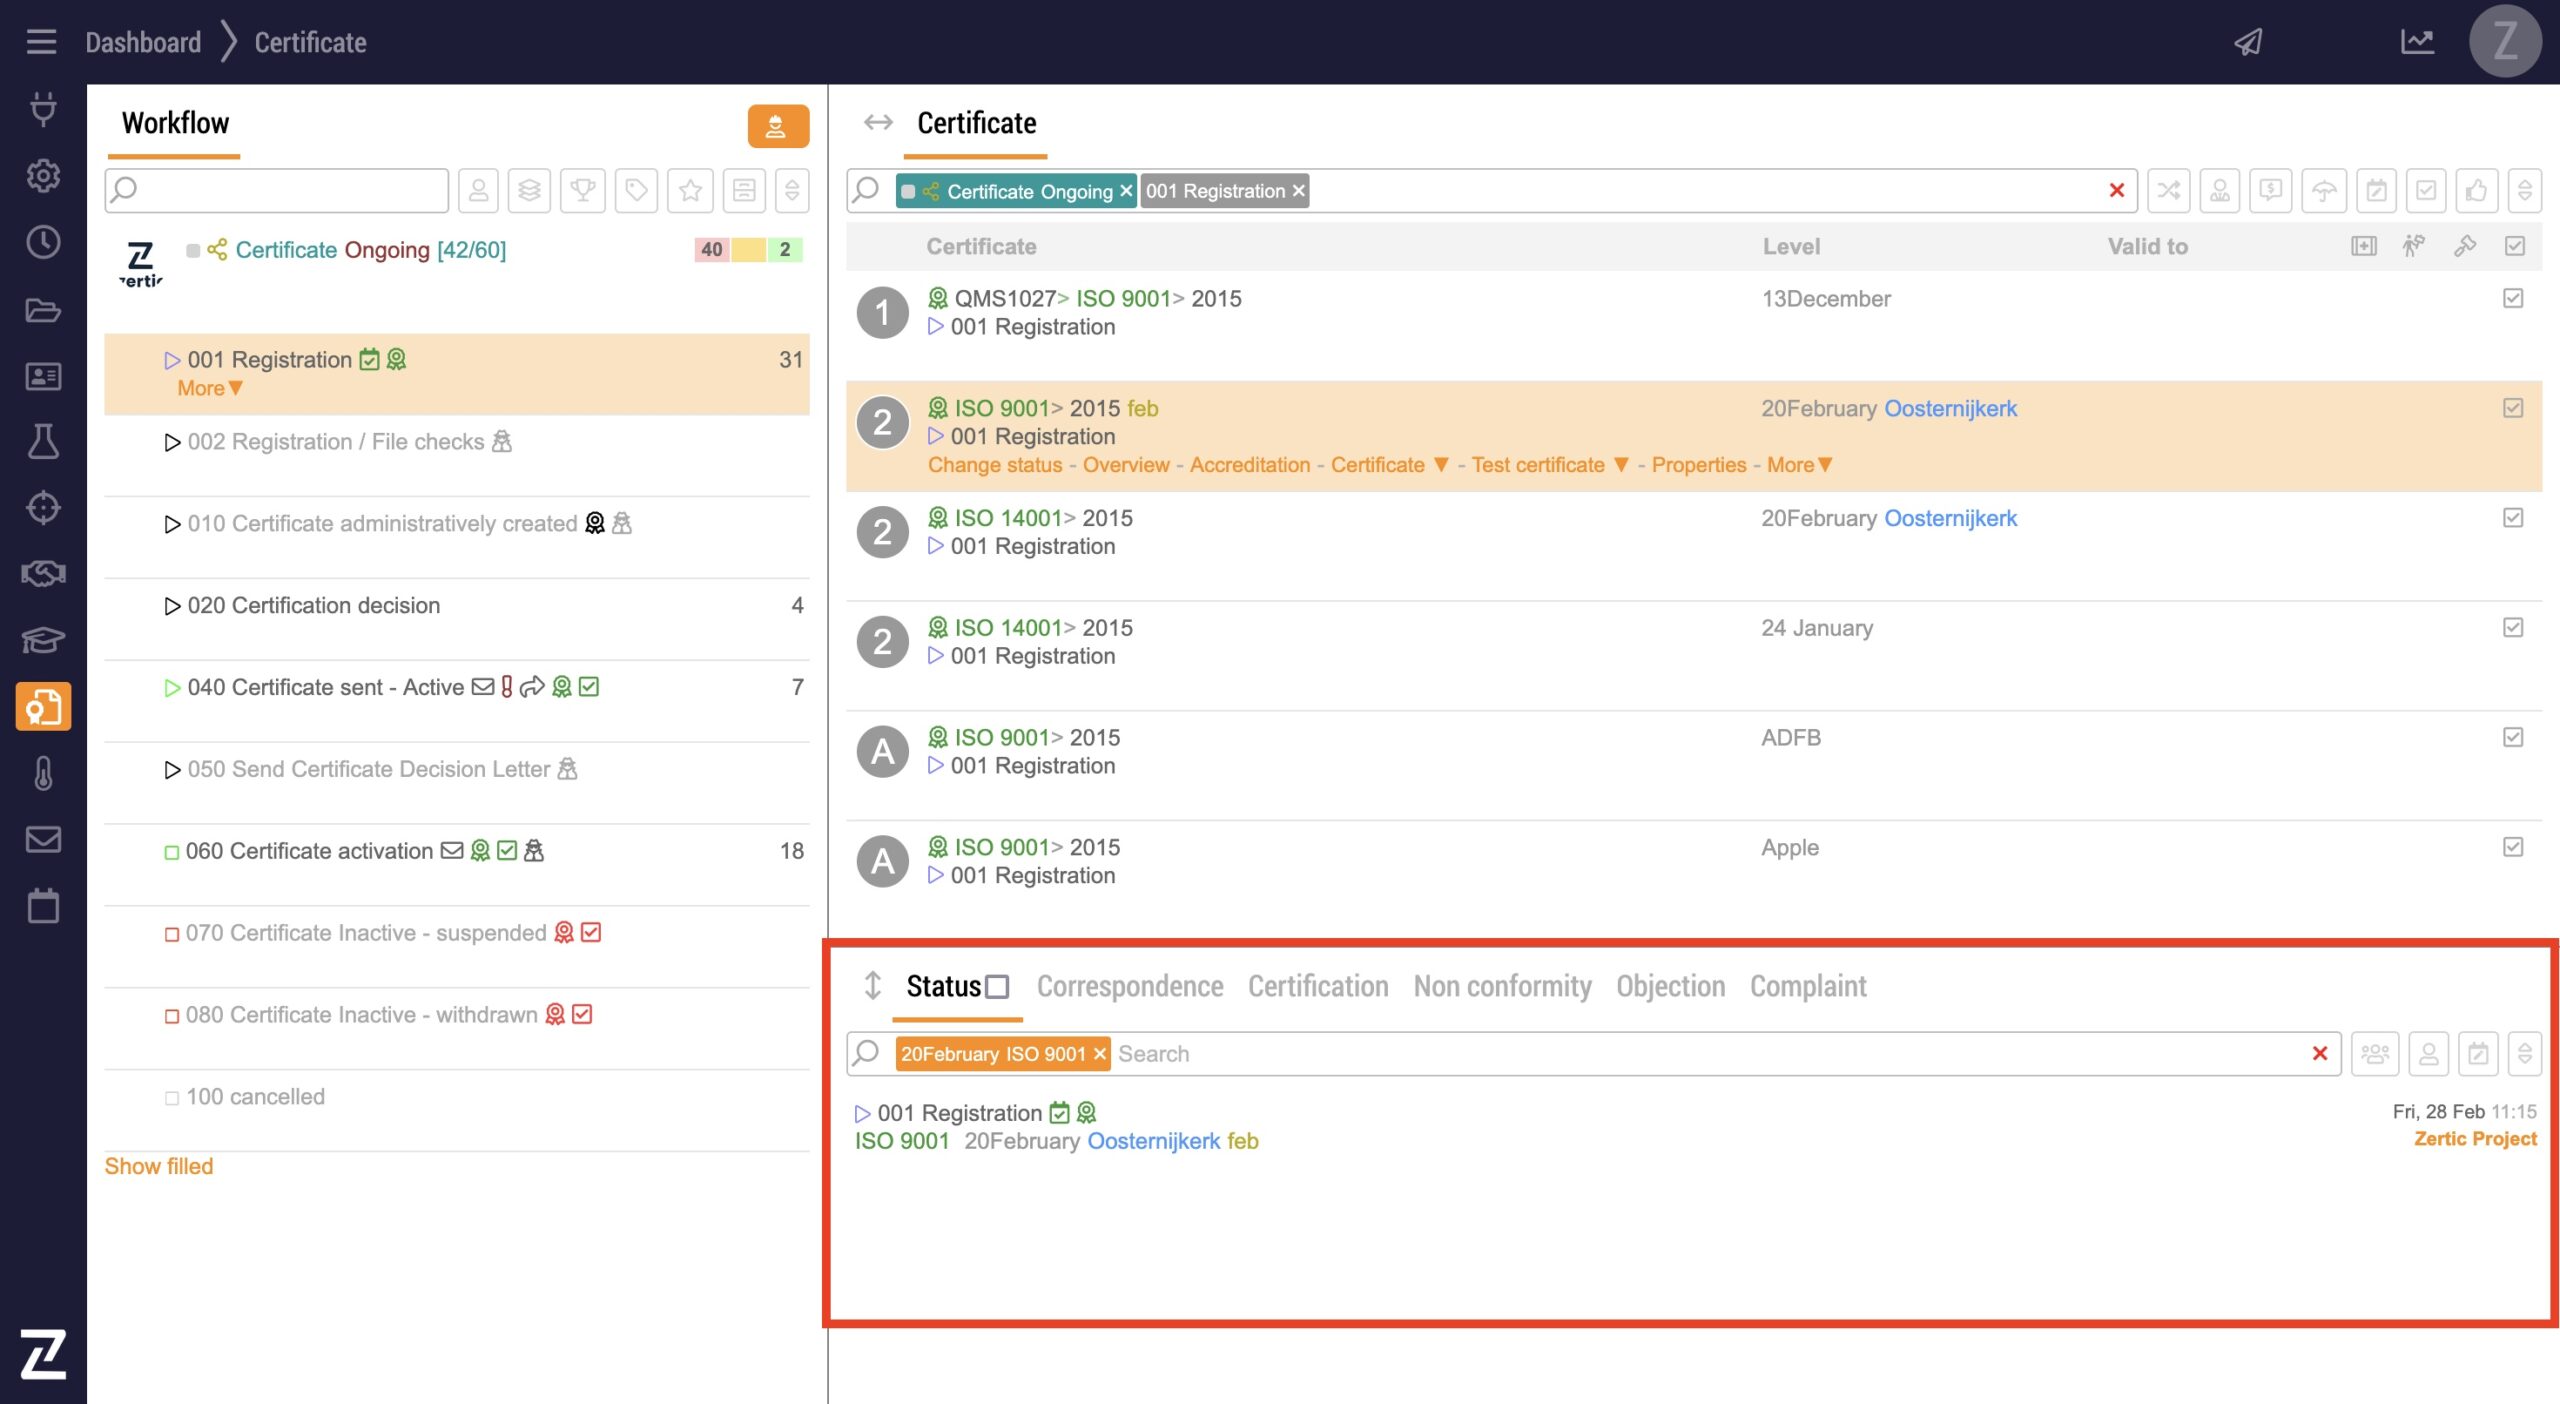Click the lab flask sidebar icon
This screenshot has height=1404, width=2560.
[43, 441]
